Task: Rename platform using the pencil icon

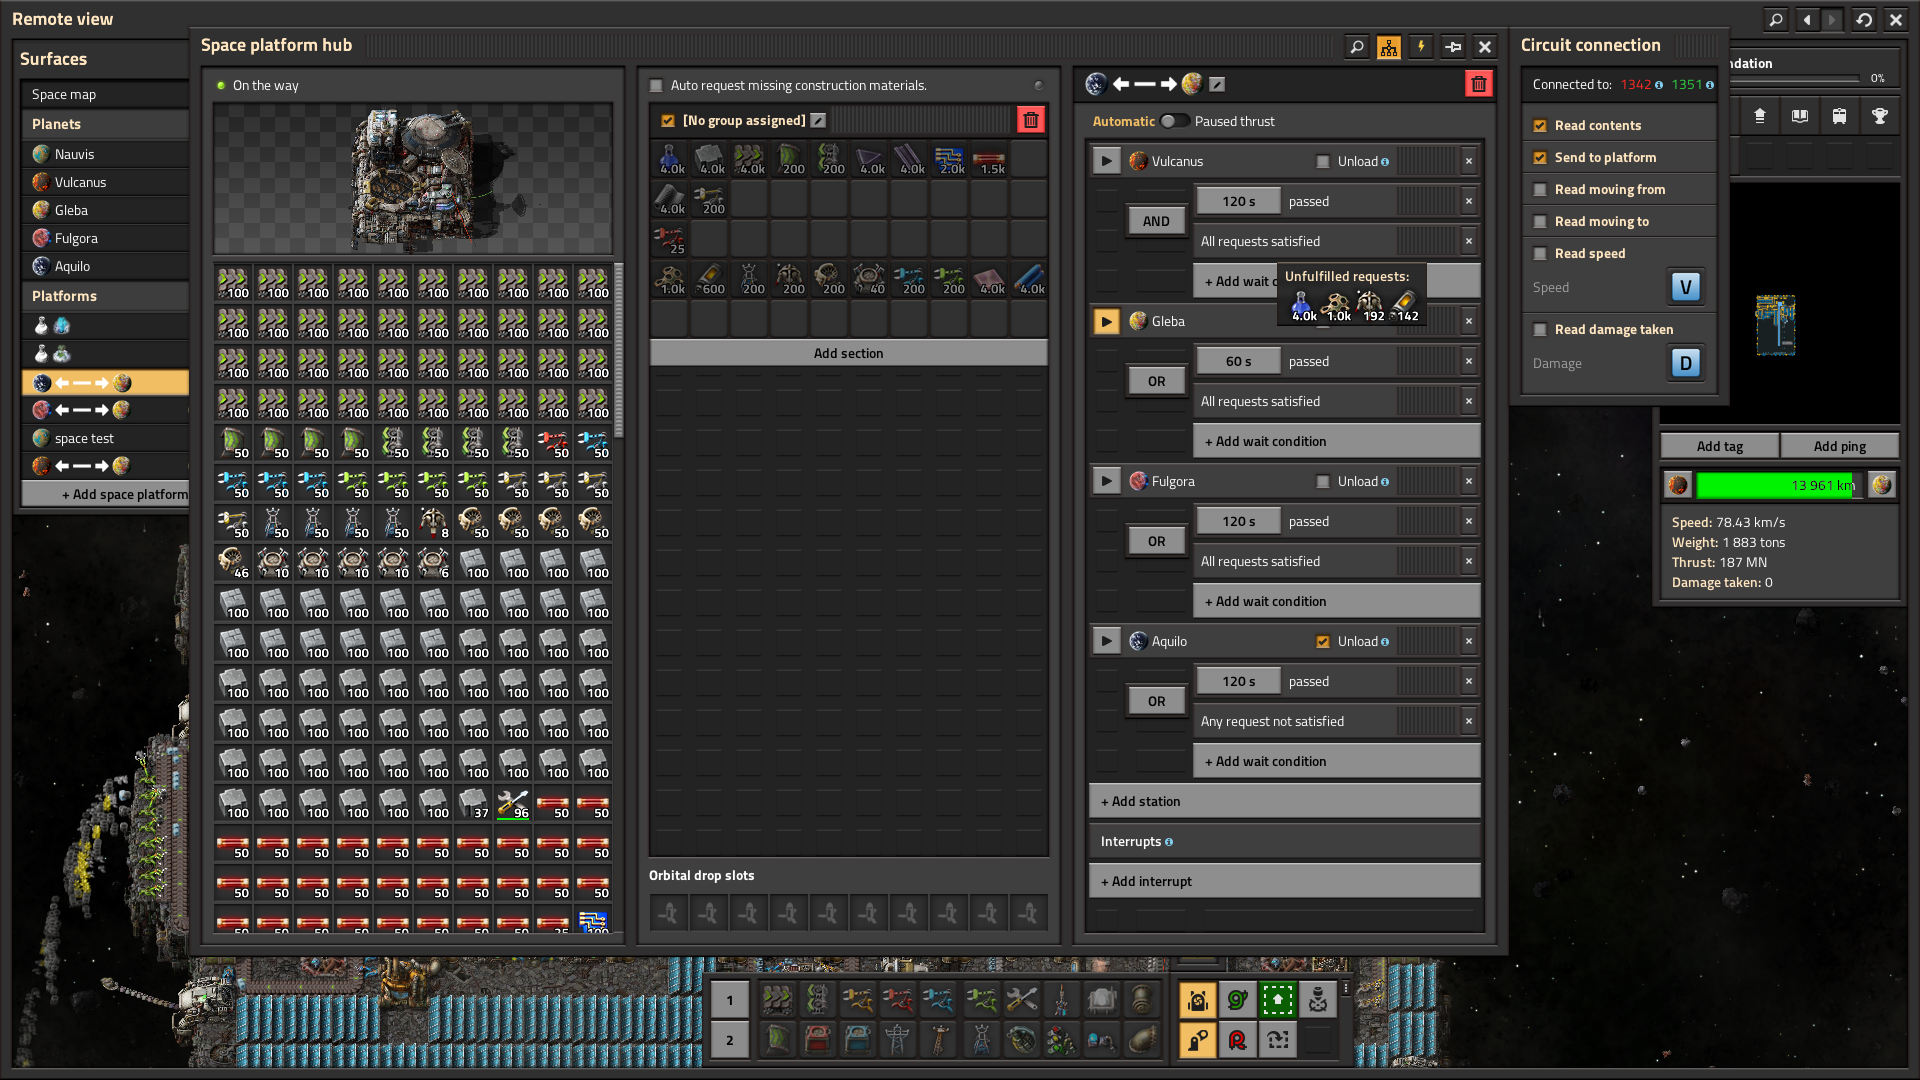Action: pyautogui.click(x=1217, y=85)
